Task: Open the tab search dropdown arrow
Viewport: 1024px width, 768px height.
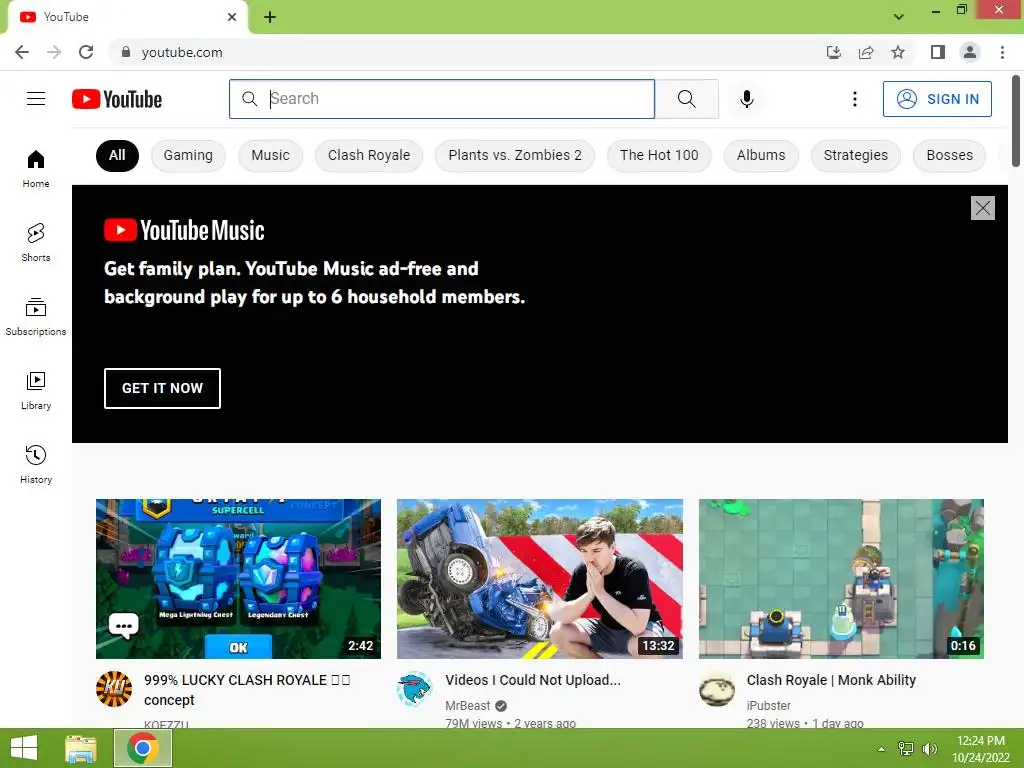Action: tap(899, 17)
